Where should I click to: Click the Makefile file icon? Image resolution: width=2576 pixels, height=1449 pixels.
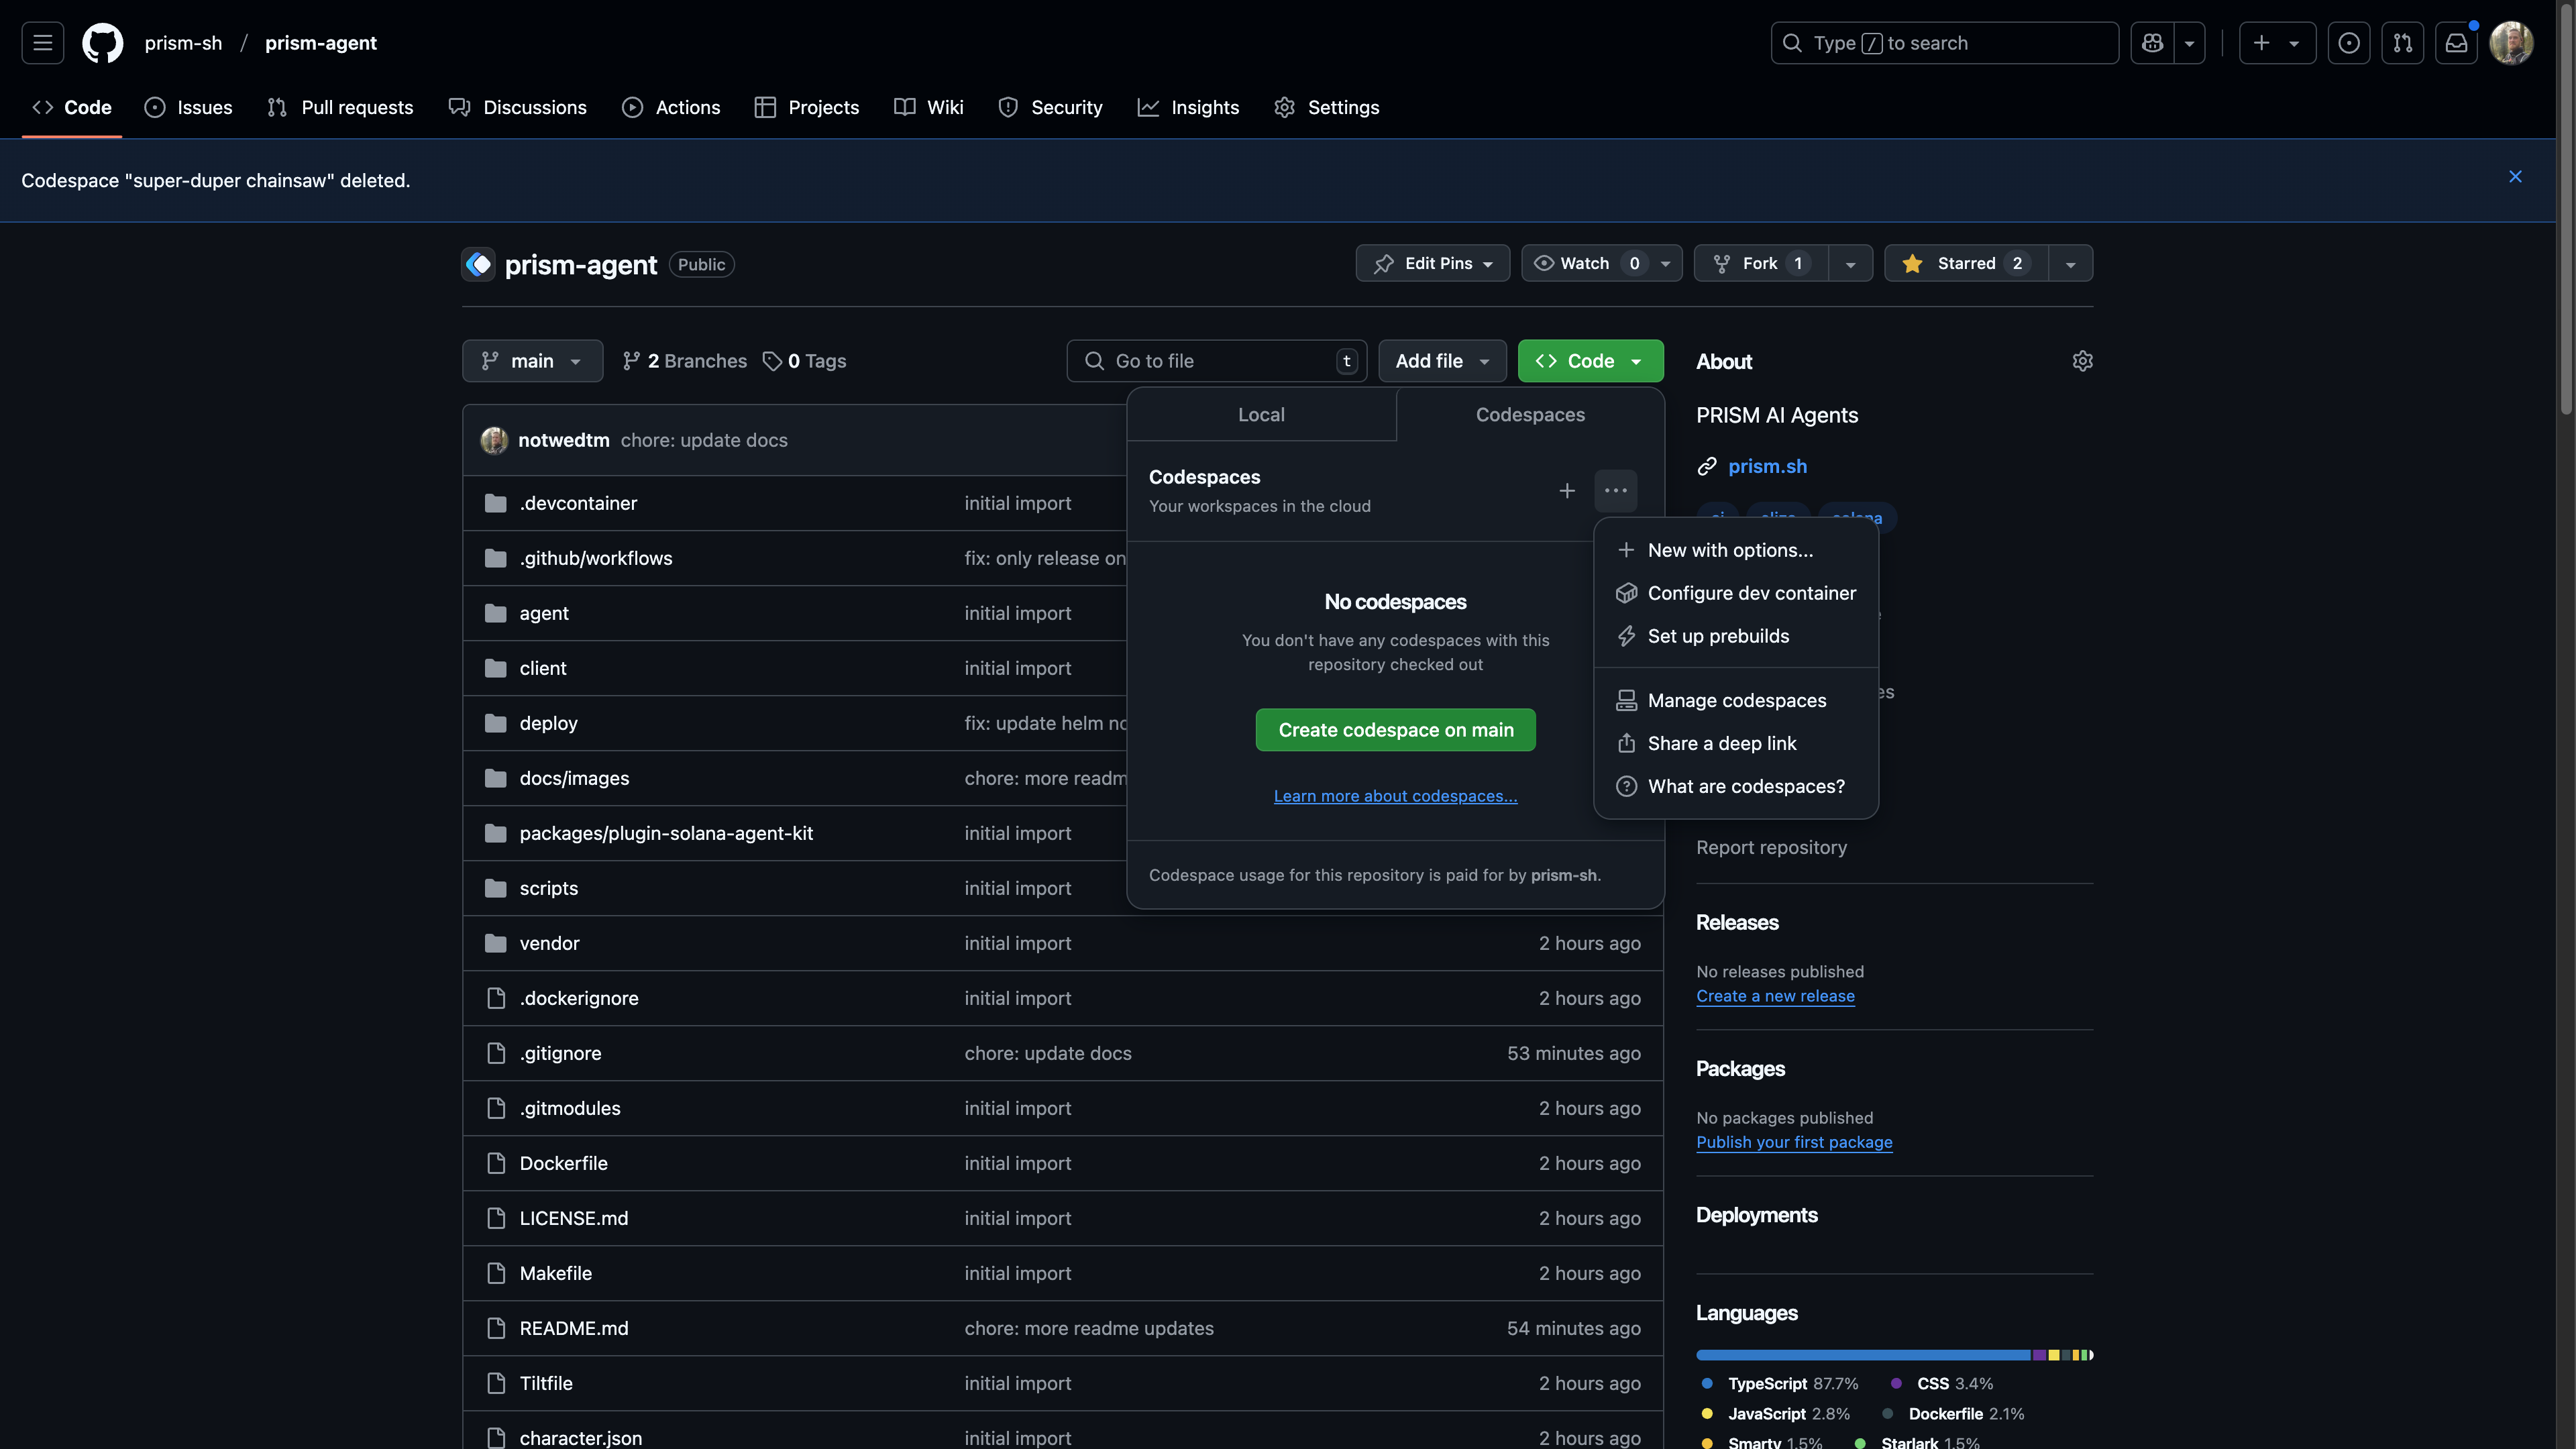(x=495, y=1273)
